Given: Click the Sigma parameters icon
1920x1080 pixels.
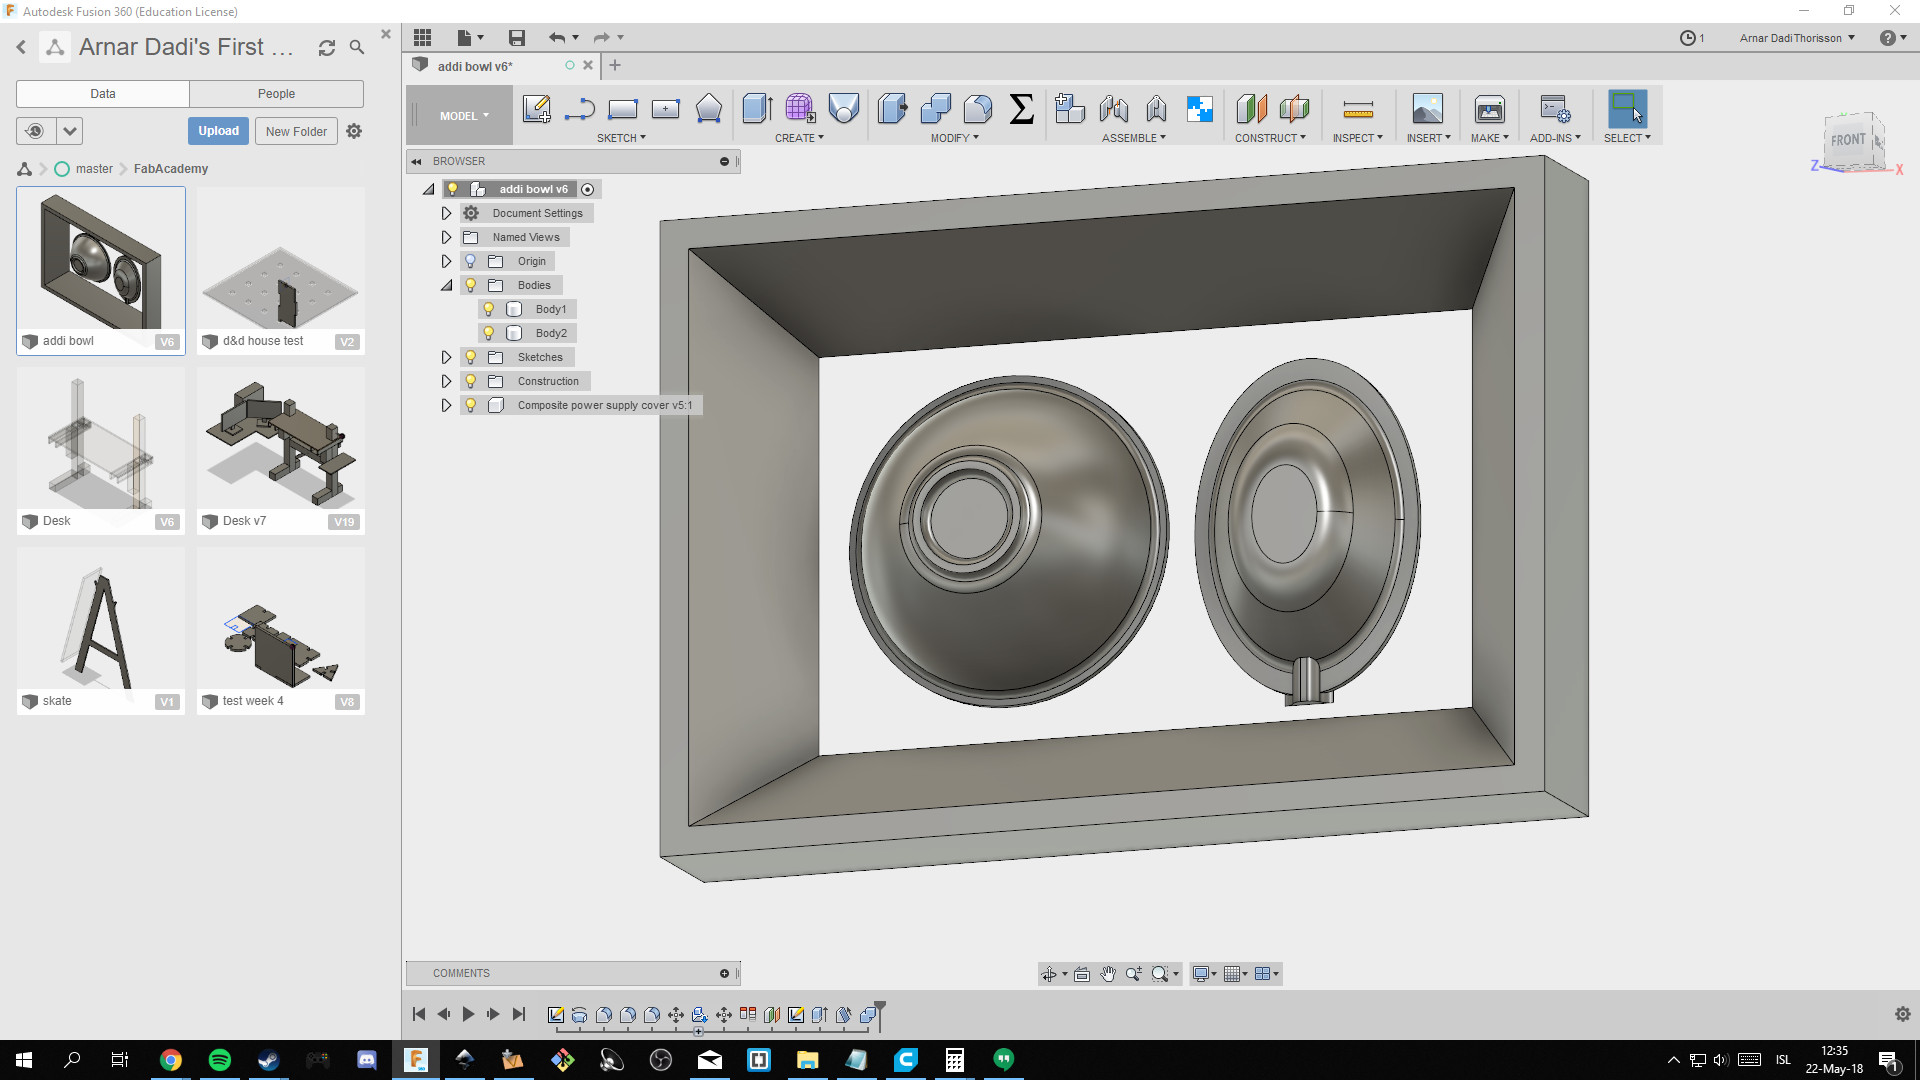Looking at the screenshot, I should pyautogui.click(x=1021, y=109).
